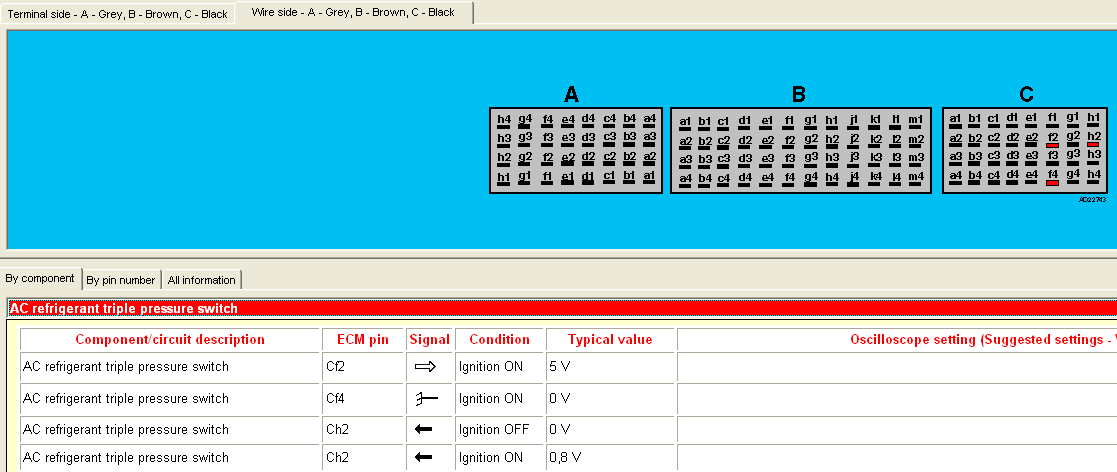Select highlighted pin f4 on connector C
1117x472 pixels.
click(1052, 177)
